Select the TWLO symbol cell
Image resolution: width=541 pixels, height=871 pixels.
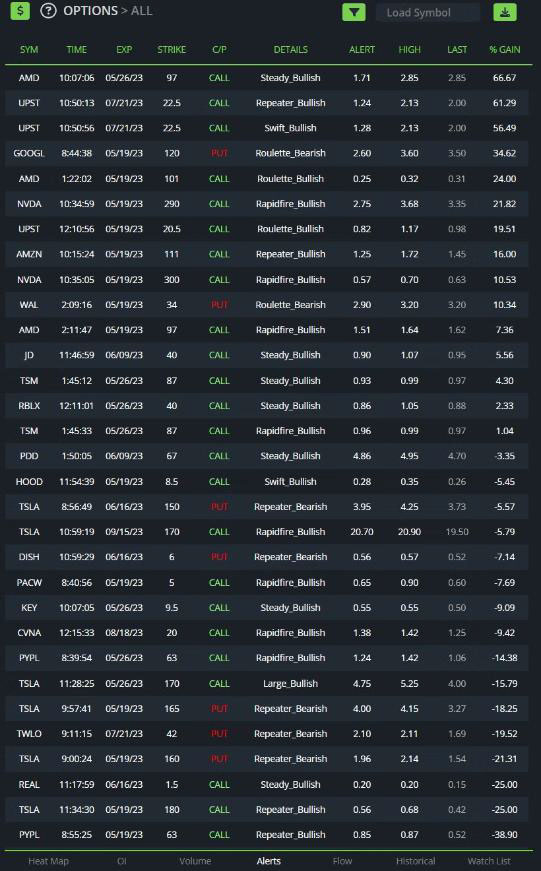tap(29, 734)
